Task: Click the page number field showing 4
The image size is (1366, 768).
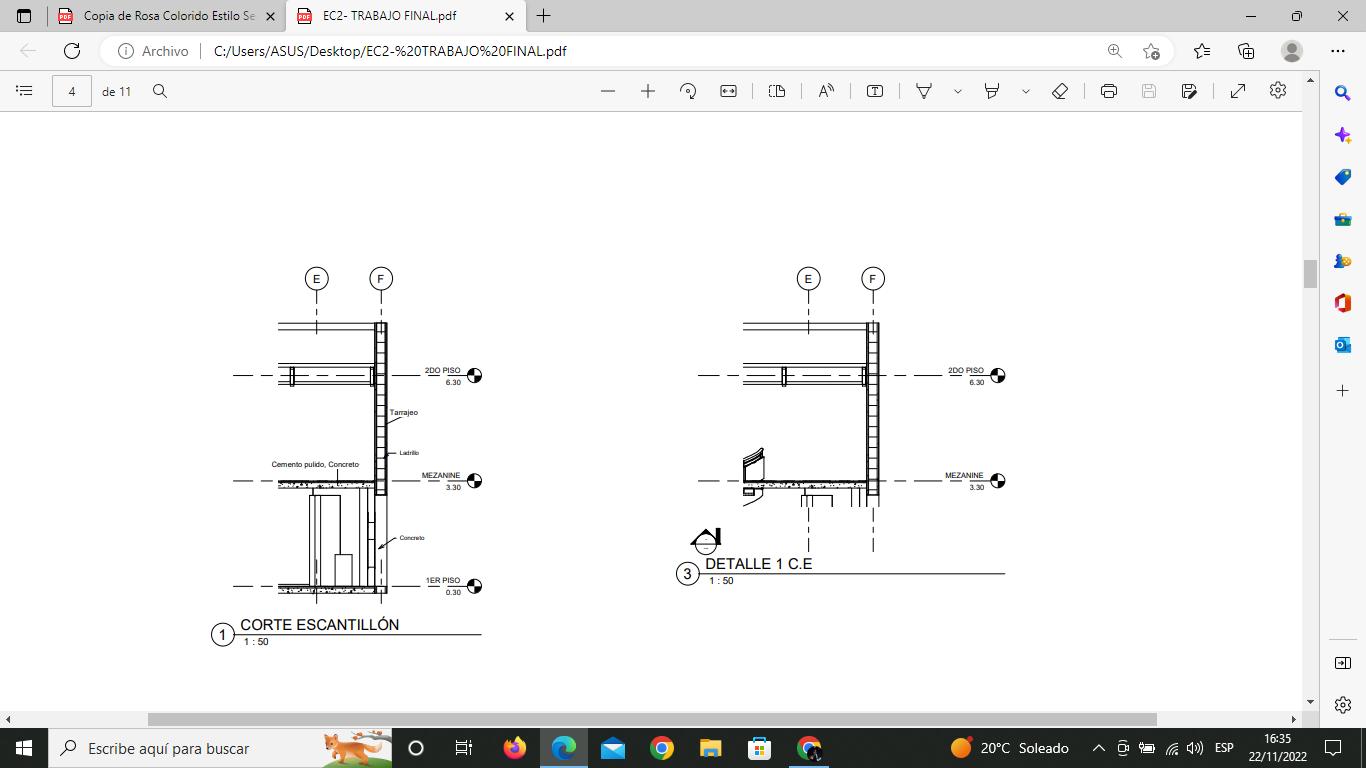Action: pyautogui.click(x=72, y=91)
